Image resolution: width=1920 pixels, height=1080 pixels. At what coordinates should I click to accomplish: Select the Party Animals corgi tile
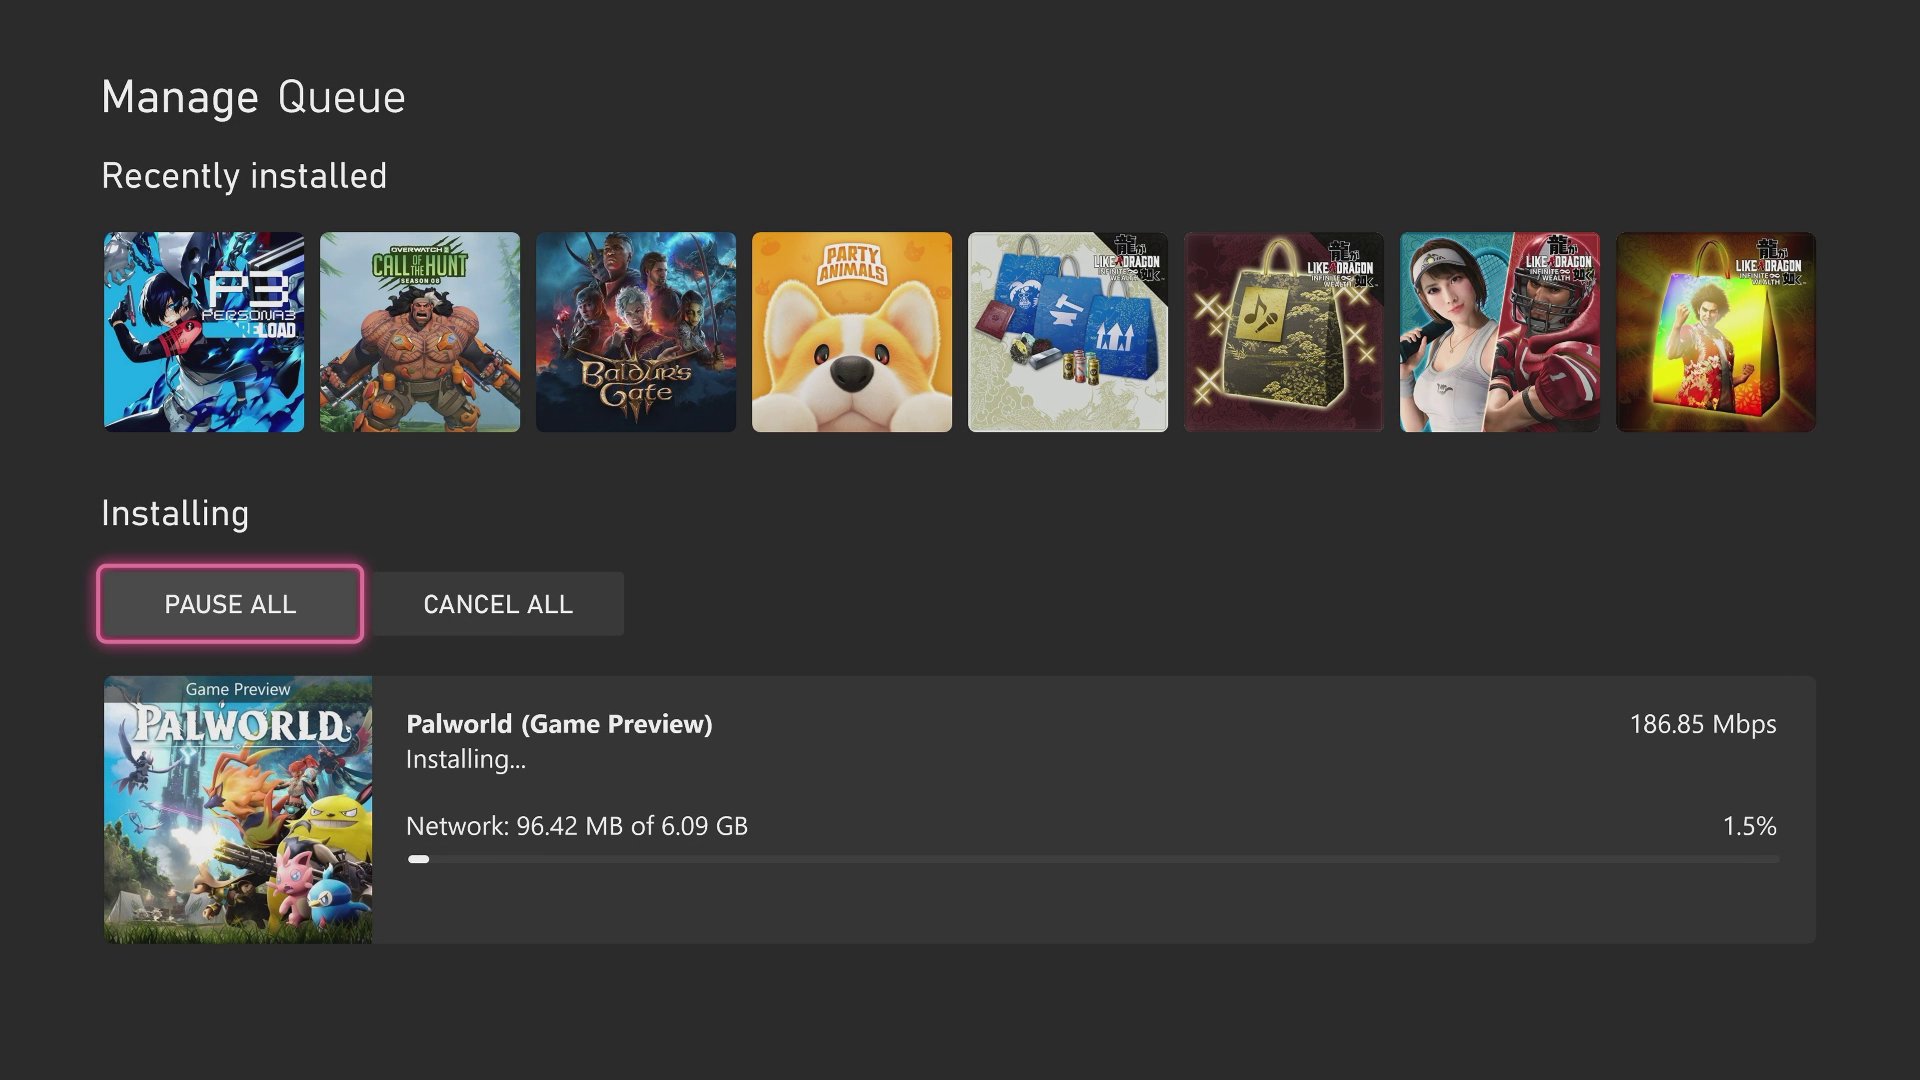pos(851,331)
